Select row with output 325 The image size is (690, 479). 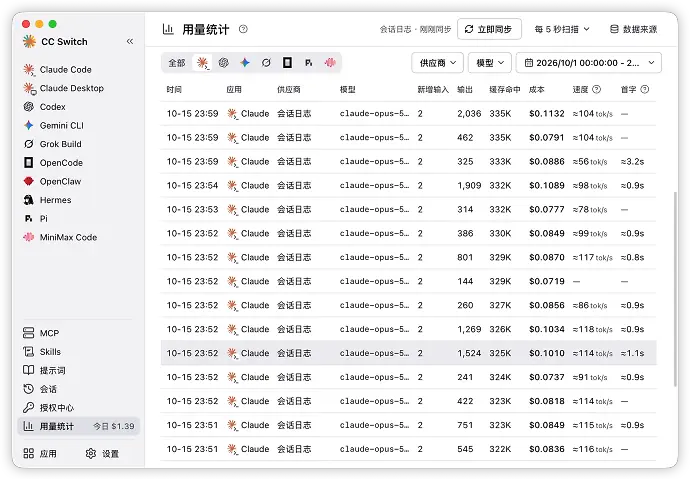coord(408,161)
